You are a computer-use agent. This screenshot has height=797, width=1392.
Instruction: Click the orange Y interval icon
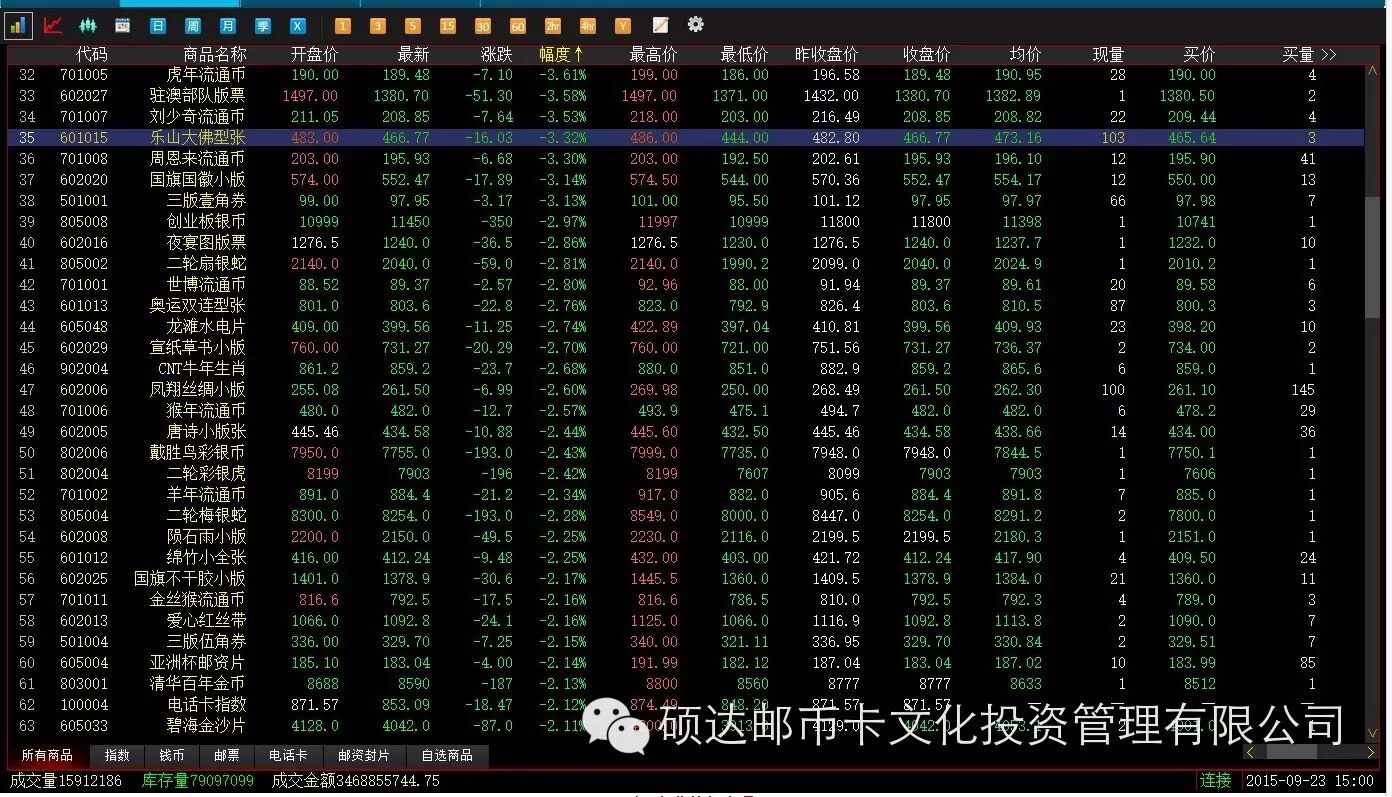623,25
